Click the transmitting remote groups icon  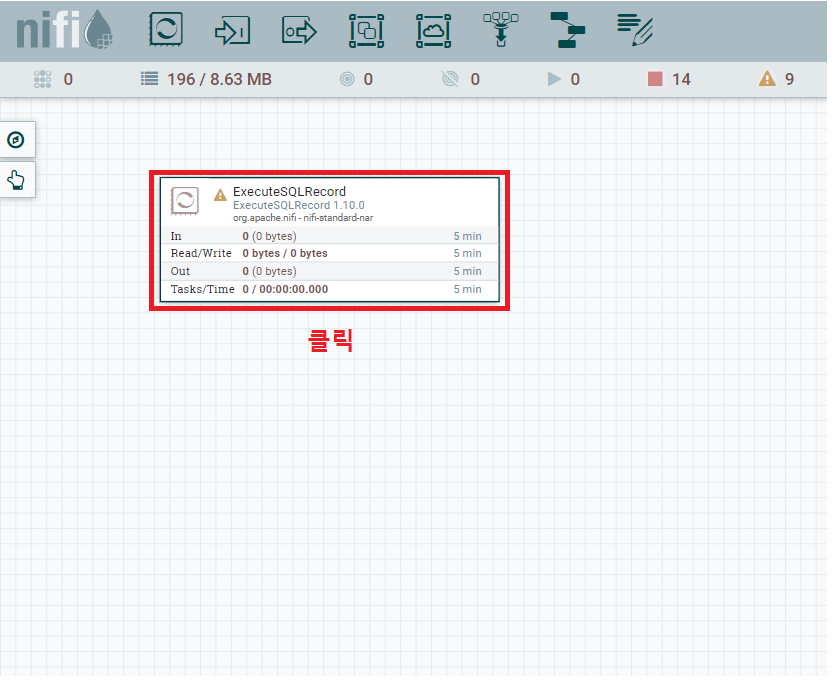point(347,79)
